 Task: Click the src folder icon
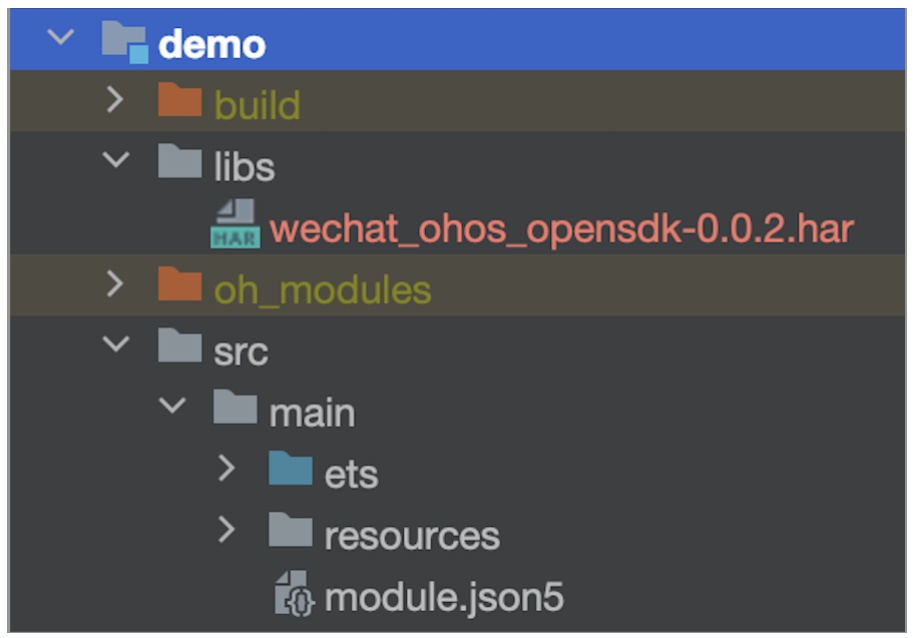click(180, 348)
